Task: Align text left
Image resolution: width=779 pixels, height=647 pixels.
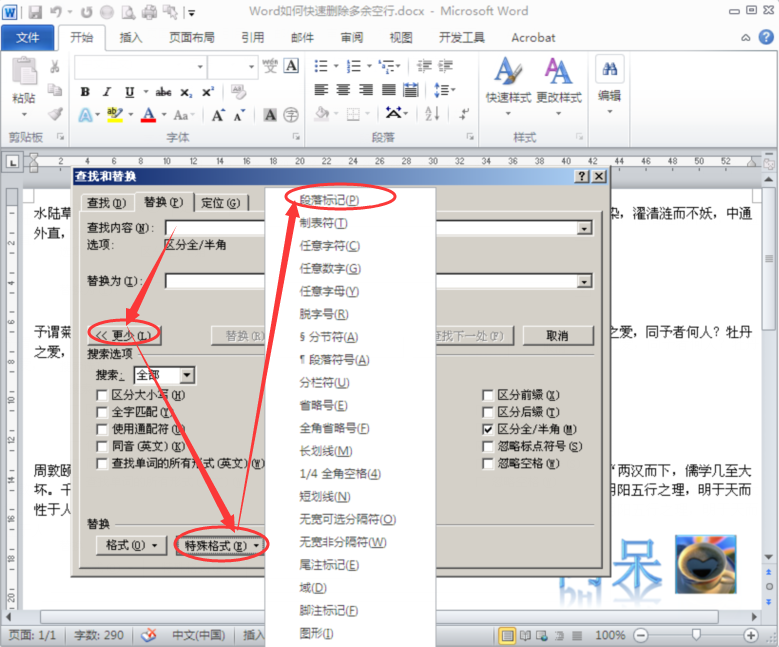Action: pyautogui.click(x=321, y=90)
